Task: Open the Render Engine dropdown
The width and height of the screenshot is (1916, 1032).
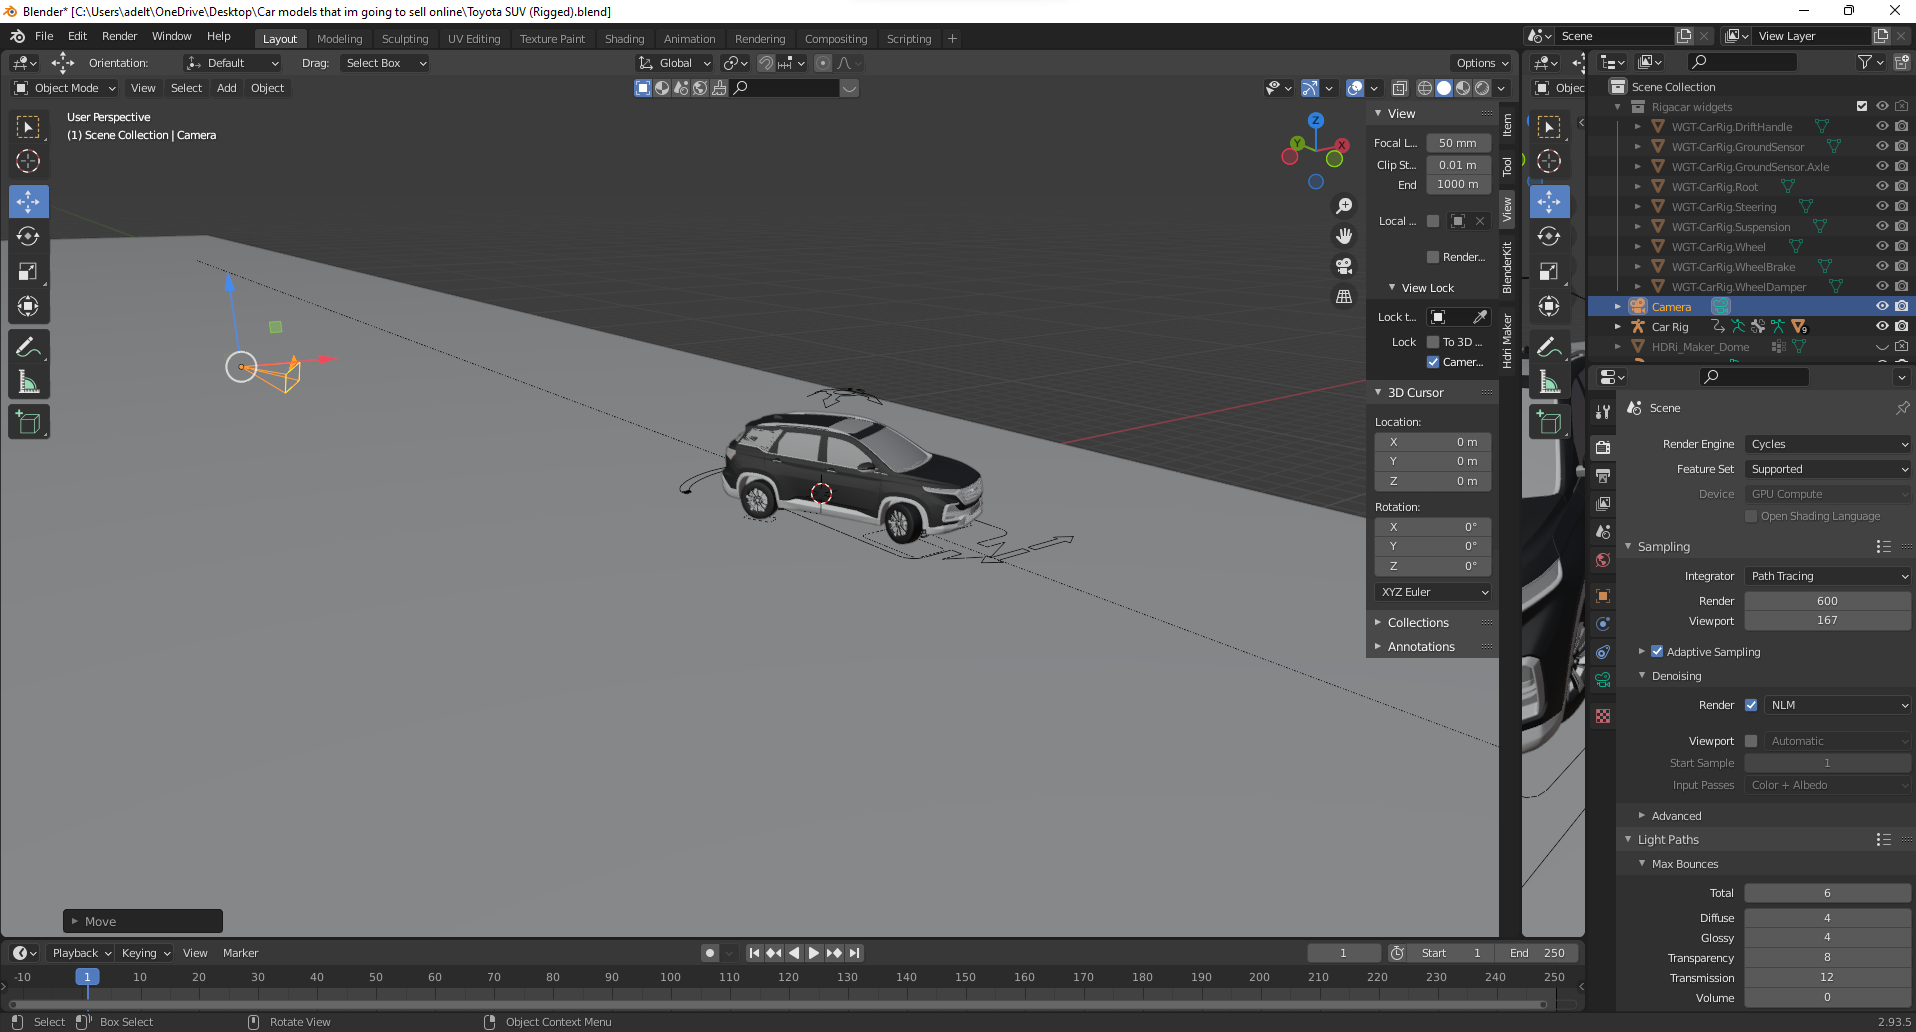Action: [1827, 443]
